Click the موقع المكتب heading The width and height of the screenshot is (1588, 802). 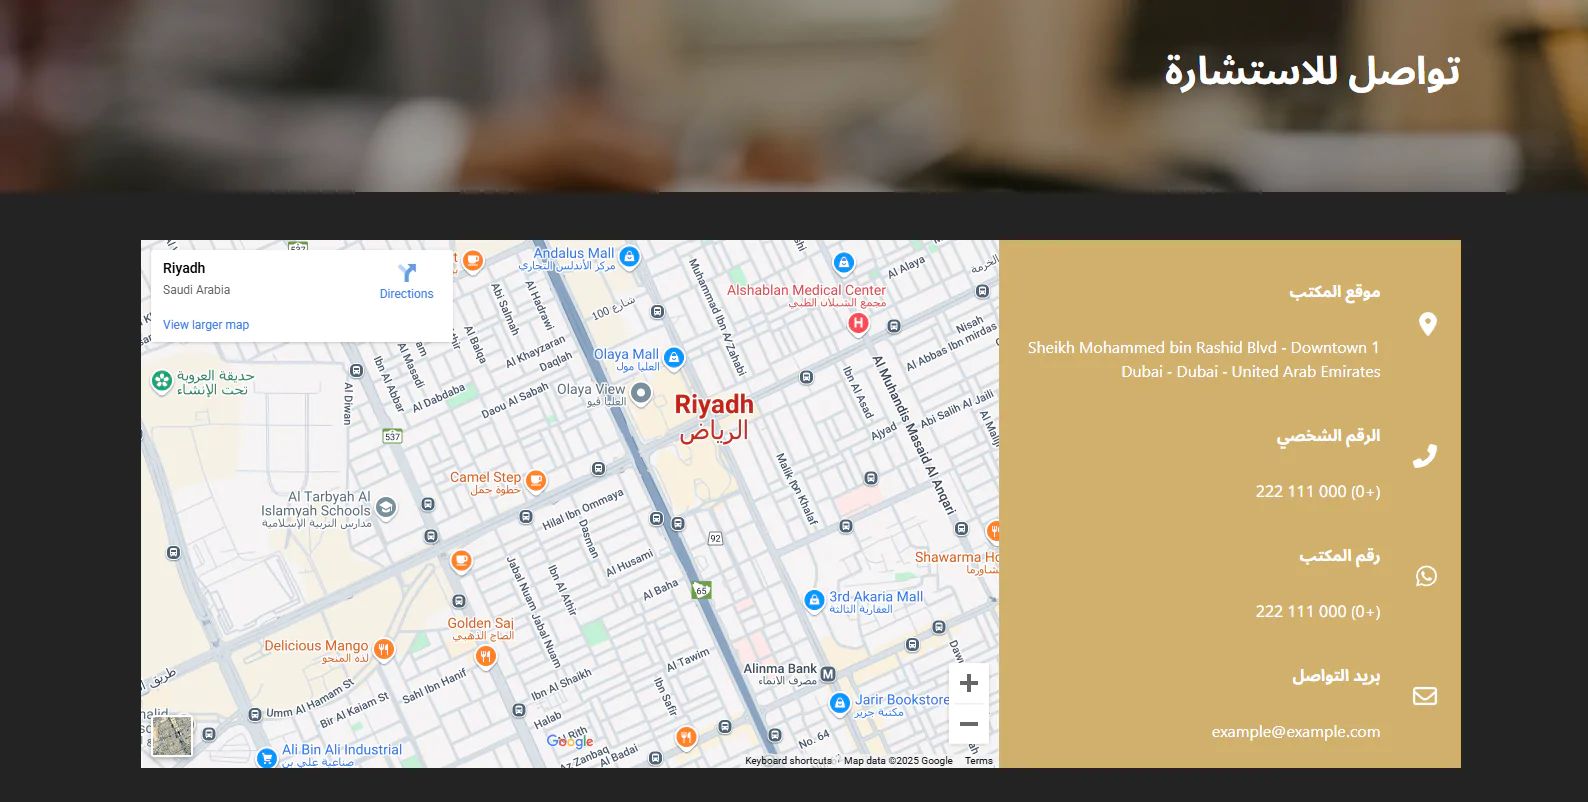click(1335, 292)
